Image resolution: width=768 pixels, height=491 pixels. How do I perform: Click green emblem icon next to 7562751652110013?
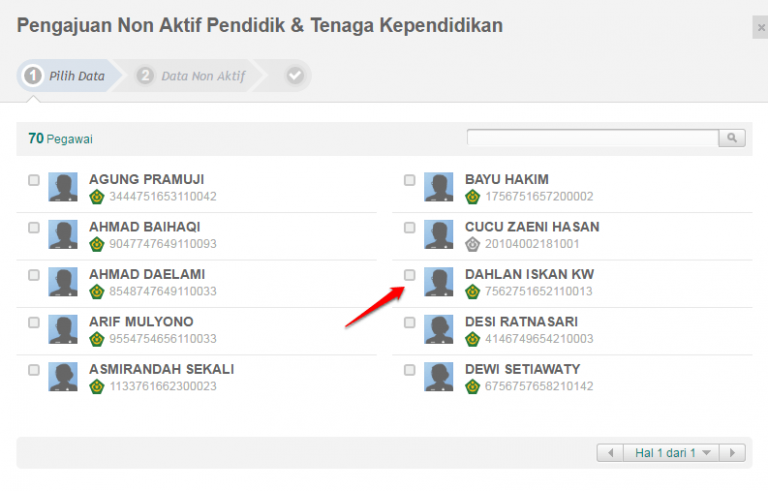pyautogui.click(x=473, y=292)
